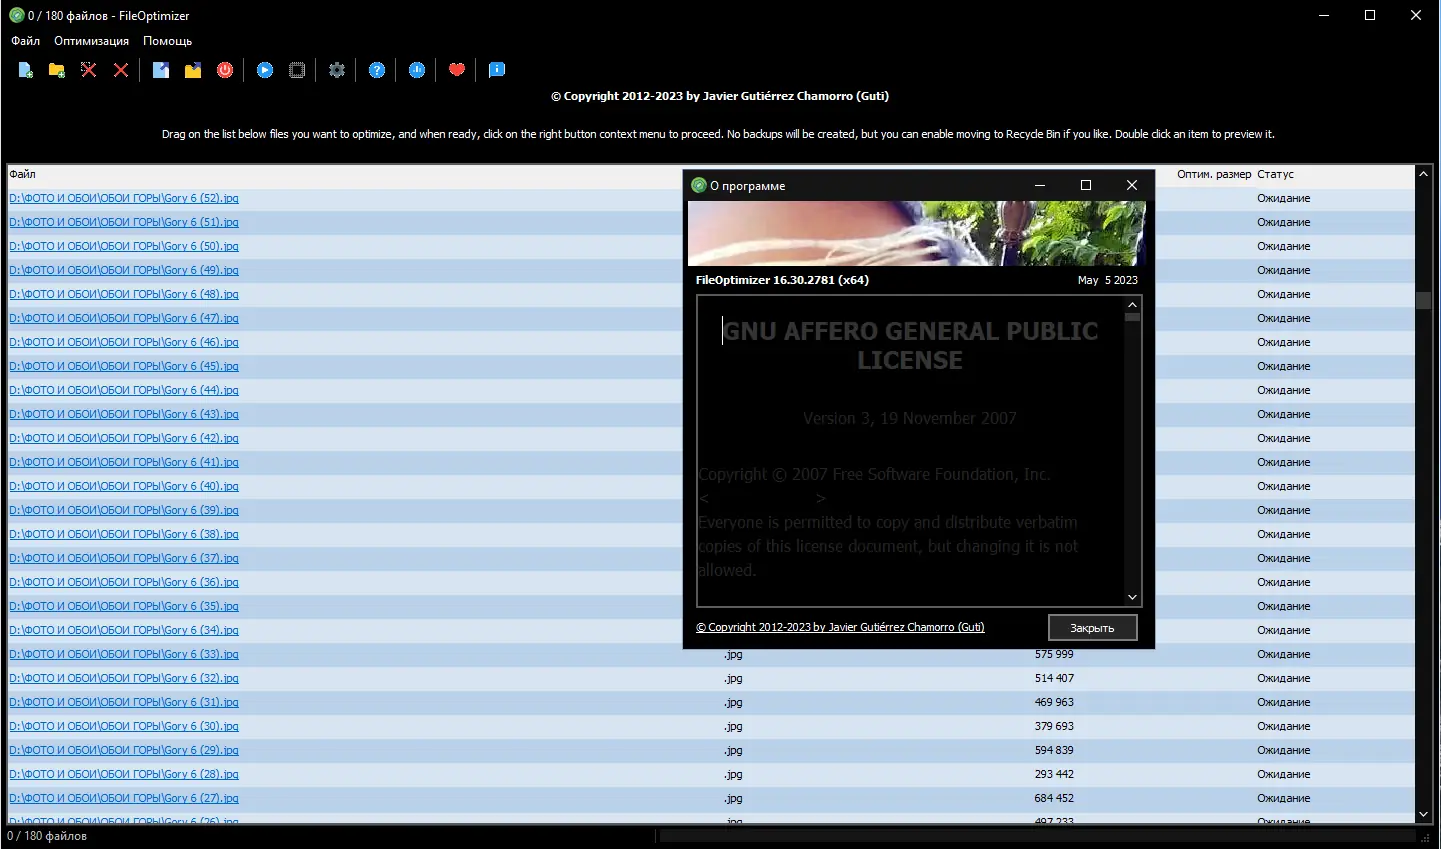The image size is (1441, 849).
Task: Click the FileOptimizer 16.30.2781 (x64) version text
Action: (782, 280)
